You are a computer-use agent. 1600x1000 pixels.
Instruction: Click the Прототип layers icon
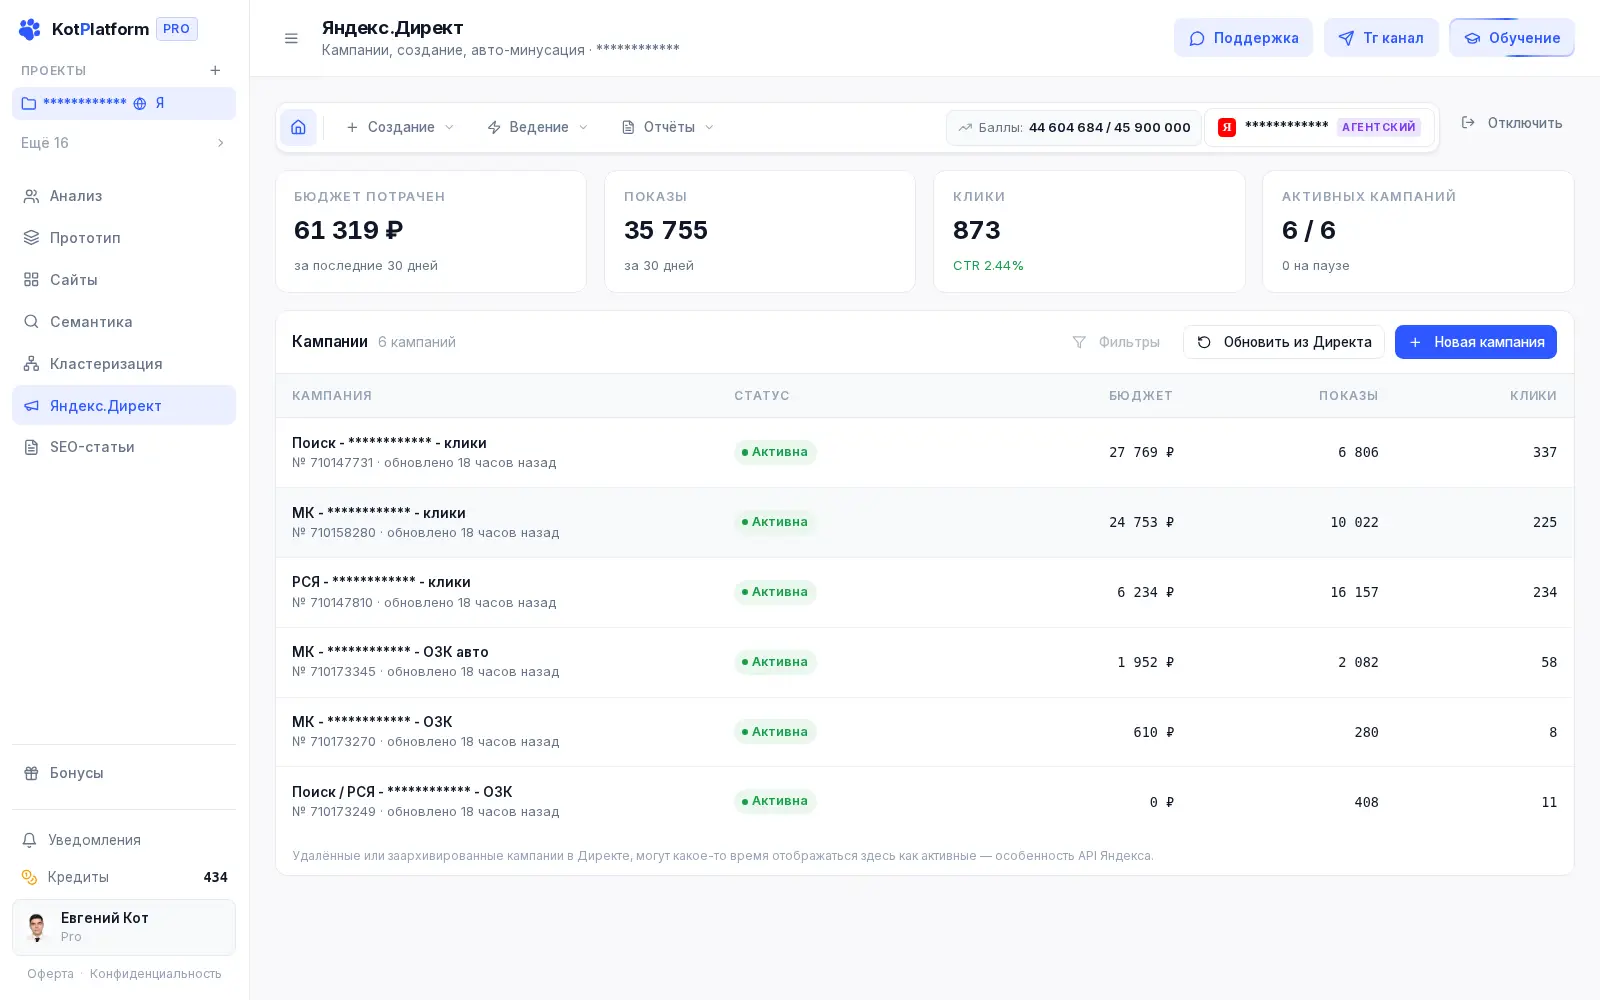tap(31, 238)
